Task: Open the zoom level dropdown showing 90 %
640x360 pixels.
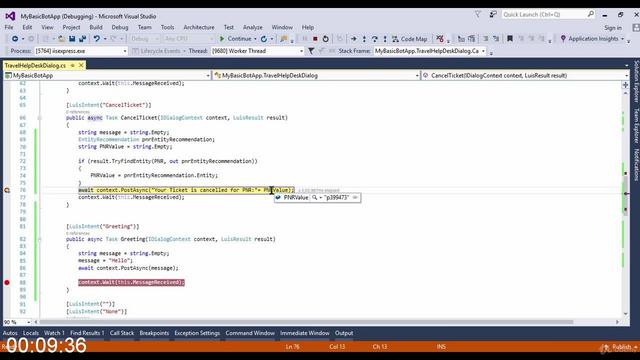Action: click(29, 322)
